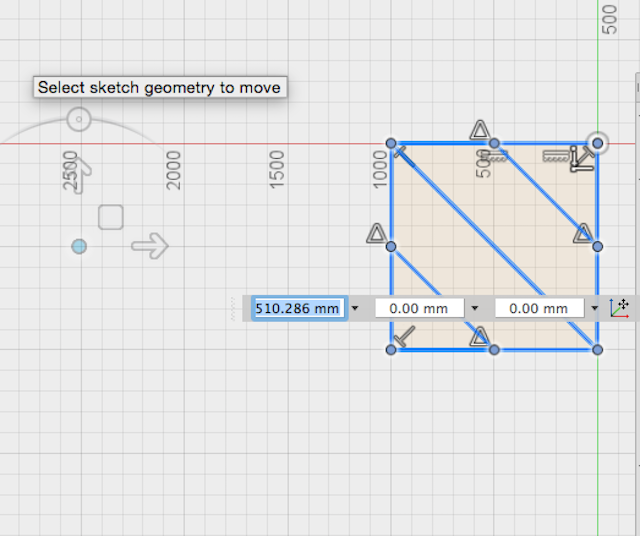Click the parallel constraint glyph beside the inner 500 label
The image size is (640, 536).
[495, 156]
